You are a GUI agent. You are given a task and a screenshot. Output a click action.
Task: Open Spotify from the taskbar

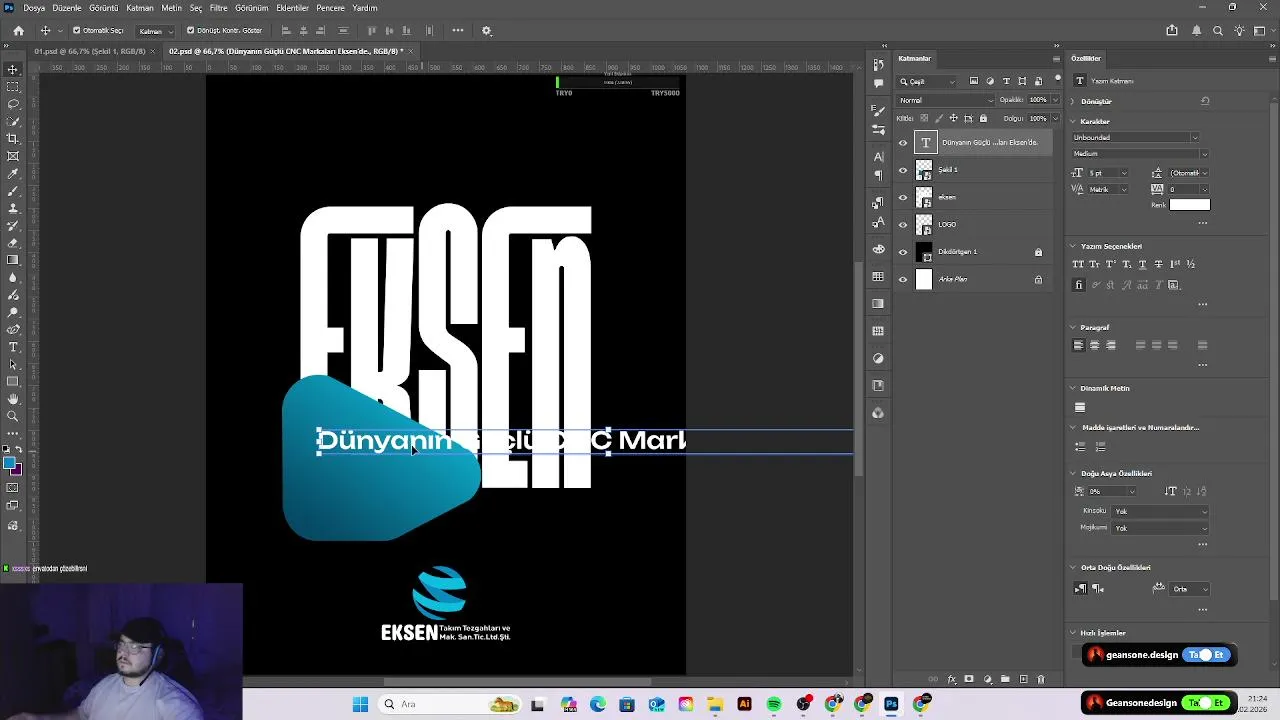coord(774,704)
